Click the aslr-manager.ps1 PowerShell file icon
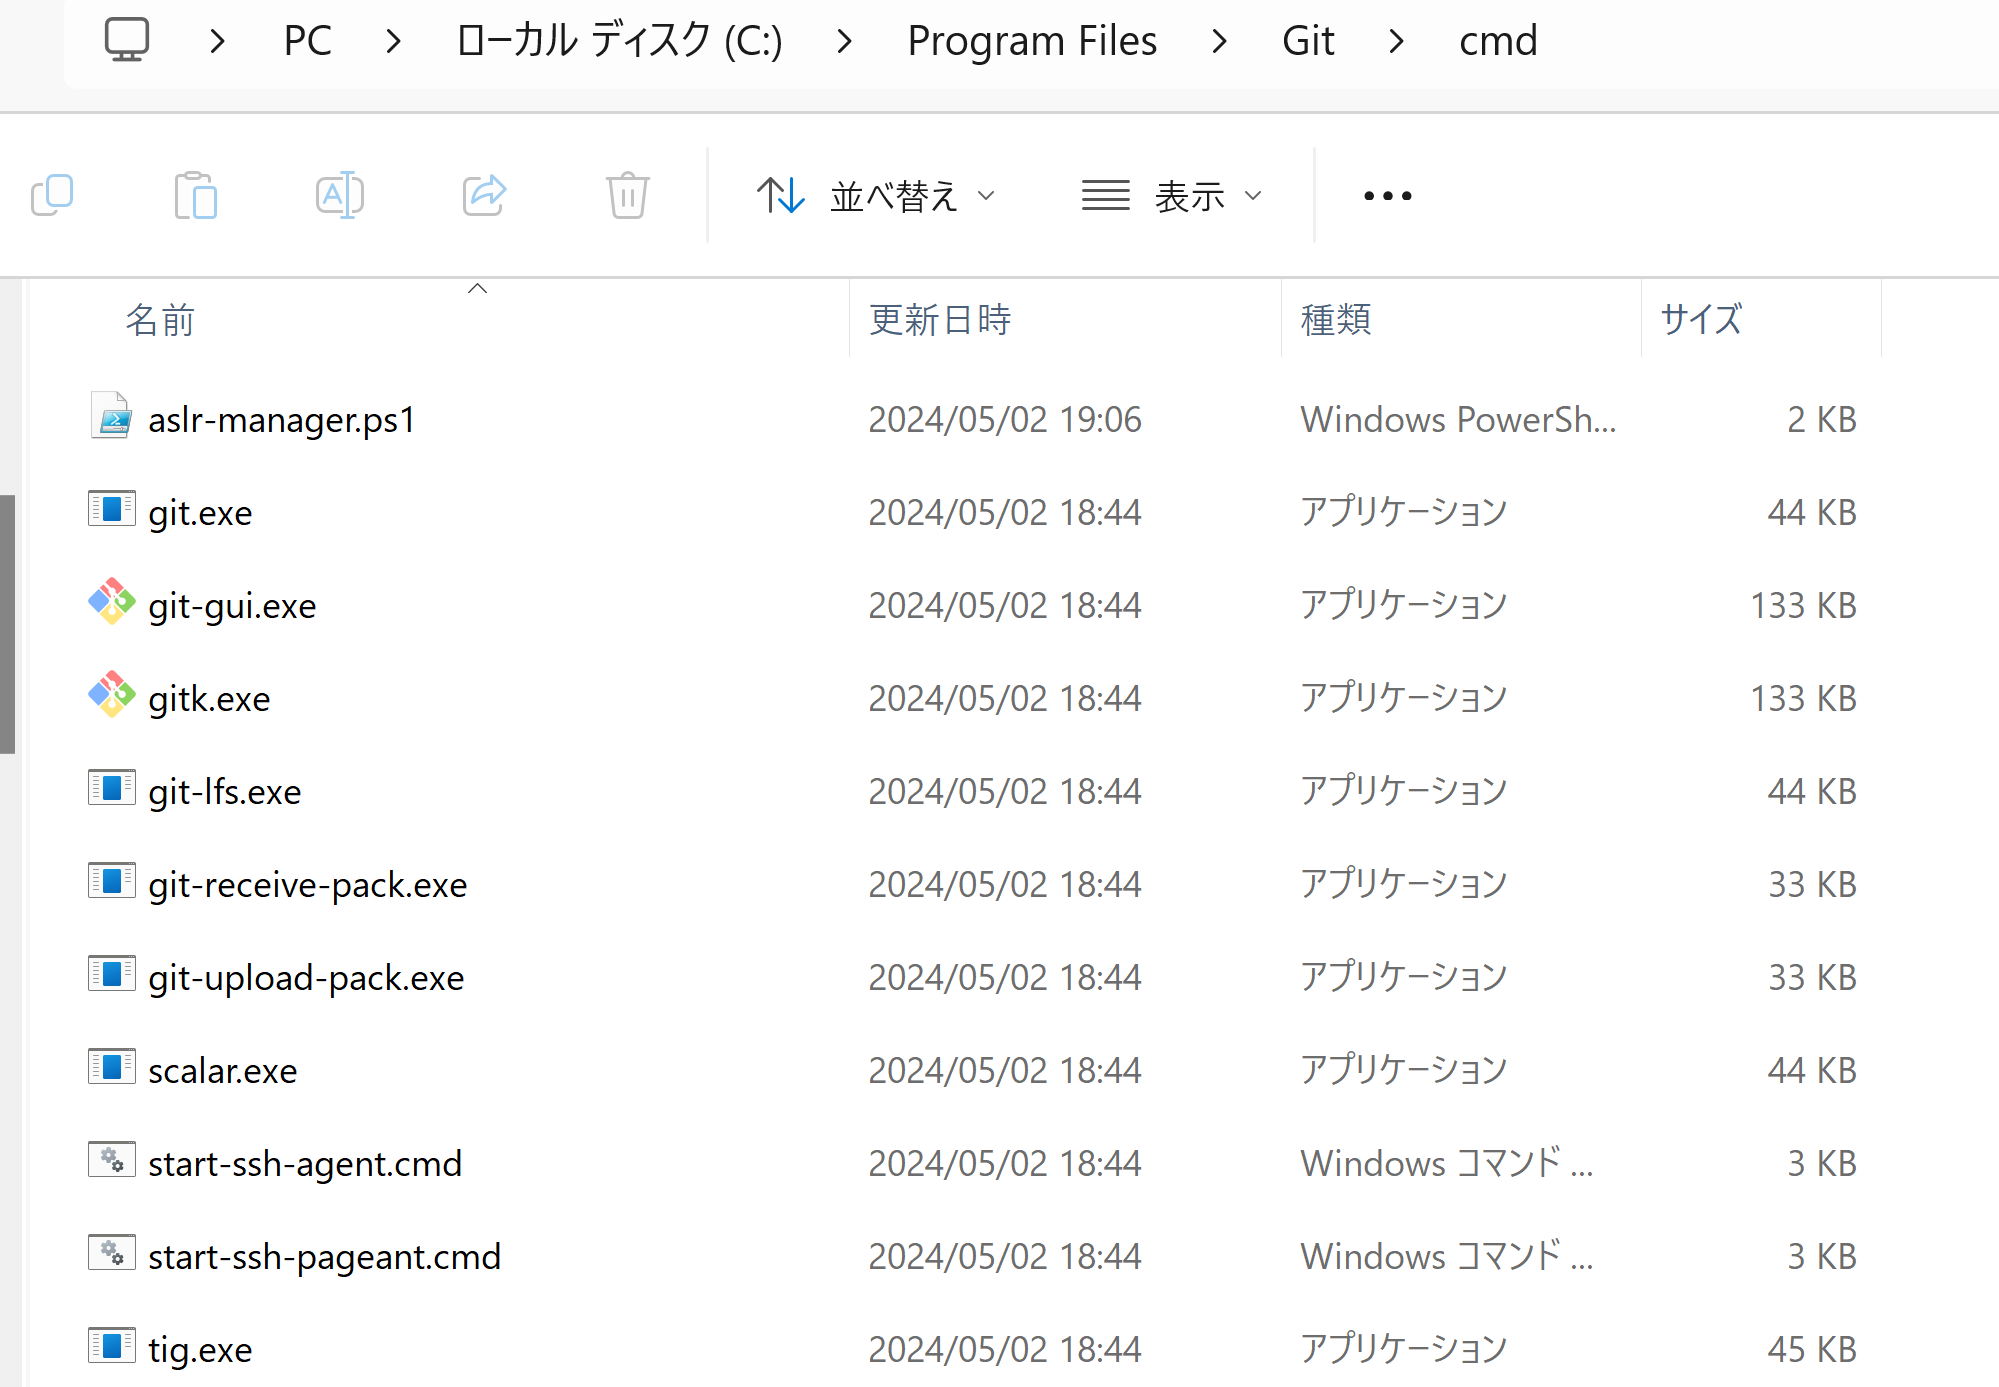 111,415
